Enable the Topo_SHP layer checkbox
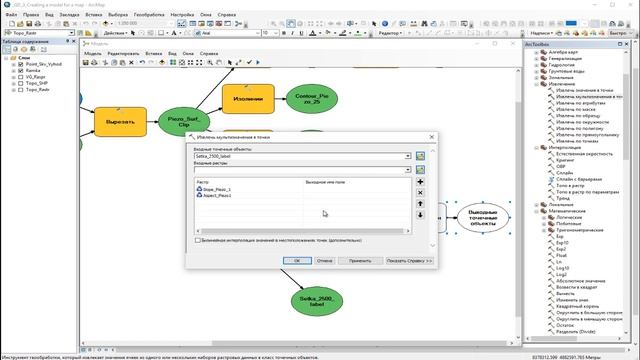Image resolution: width=640 pixels, height=360 pixels. tap(20, 83)
